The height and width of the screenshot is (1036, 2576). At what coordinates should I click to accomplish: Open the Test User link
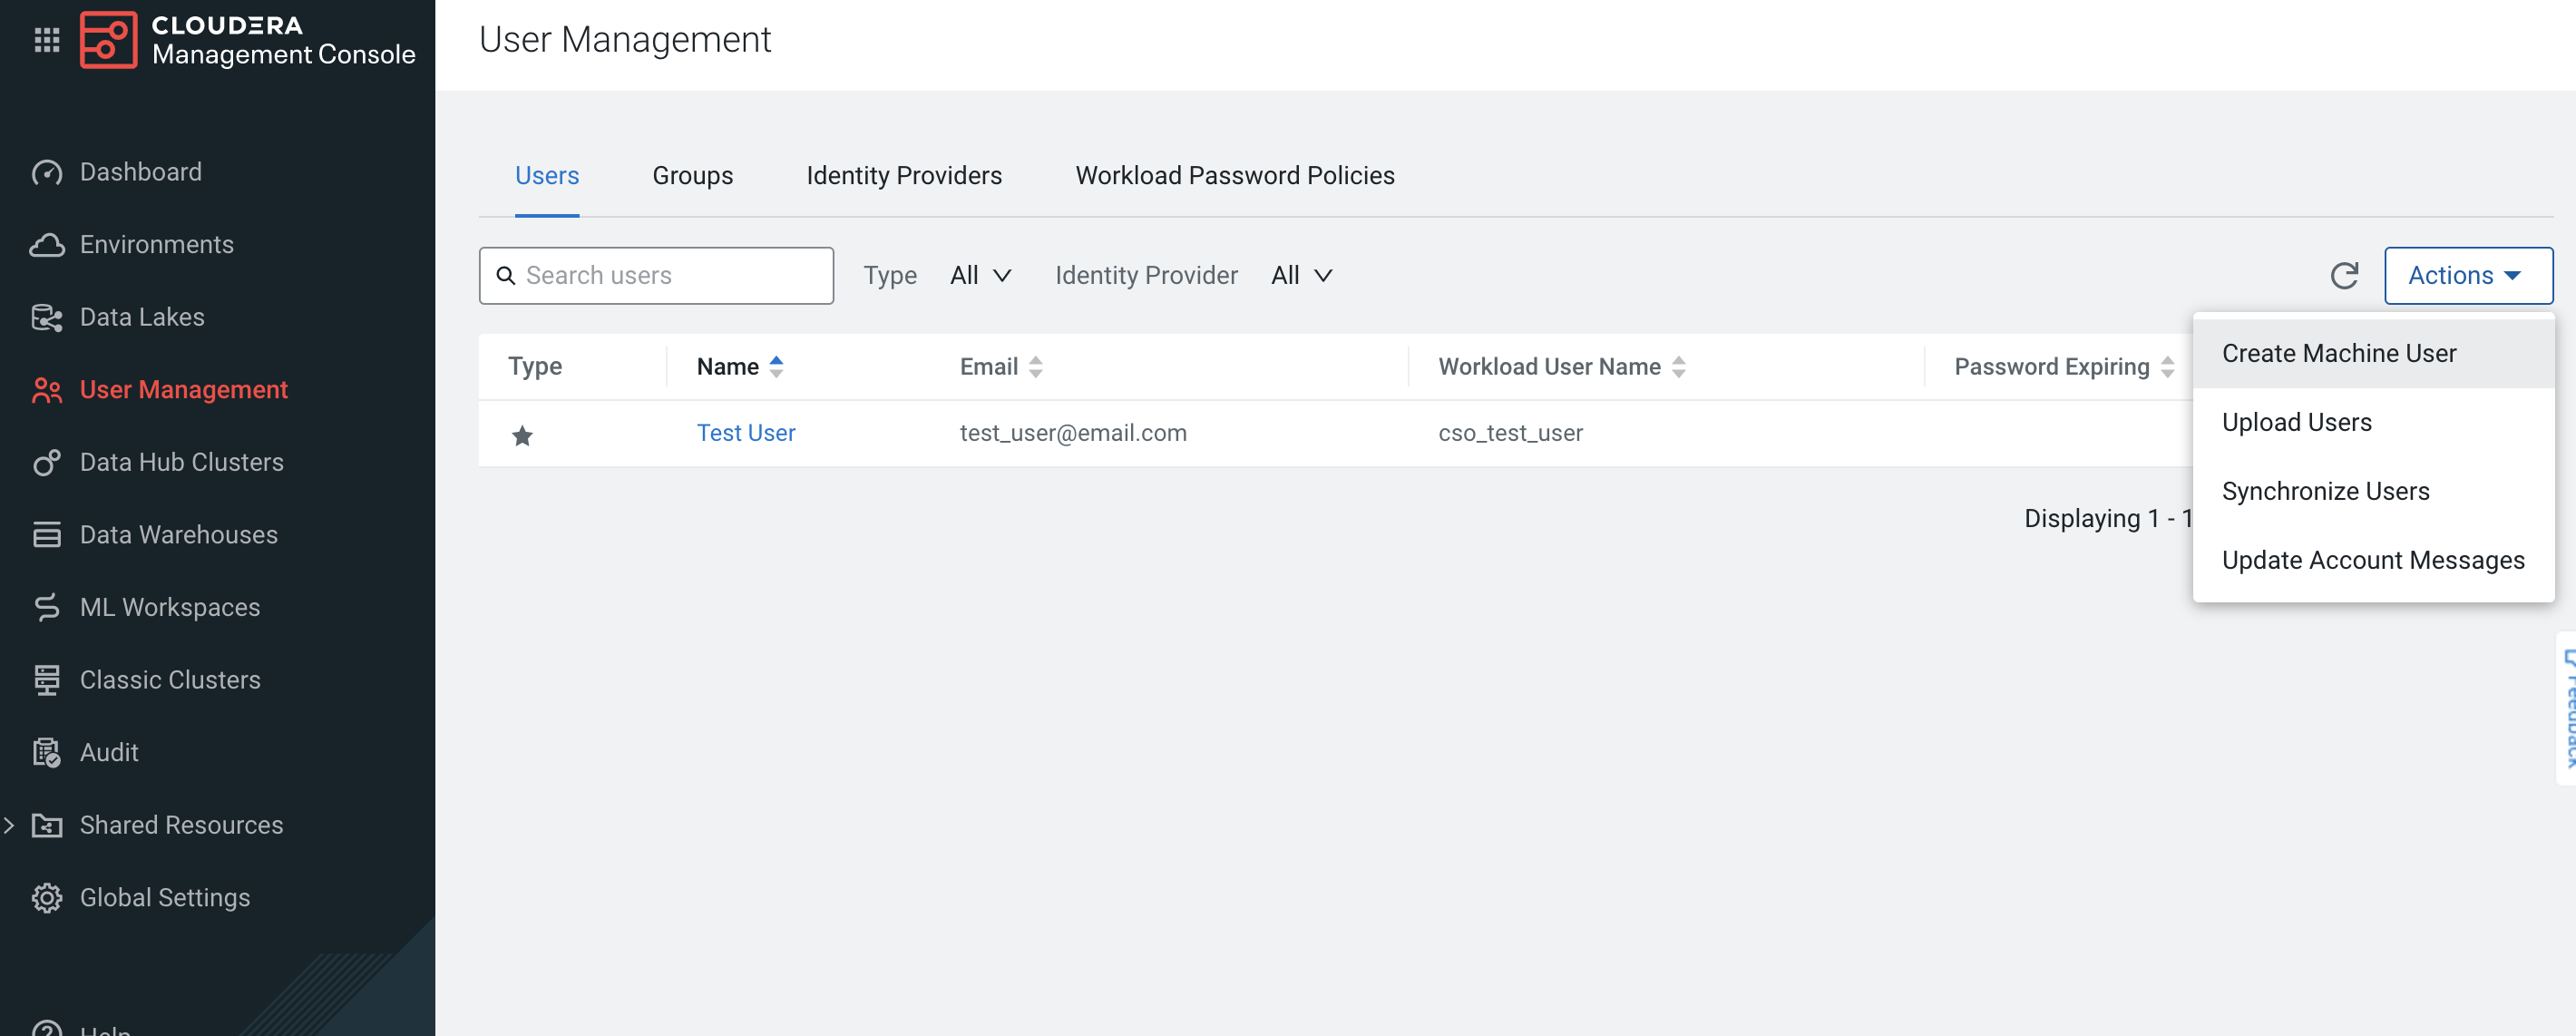(x=745, y=433)
